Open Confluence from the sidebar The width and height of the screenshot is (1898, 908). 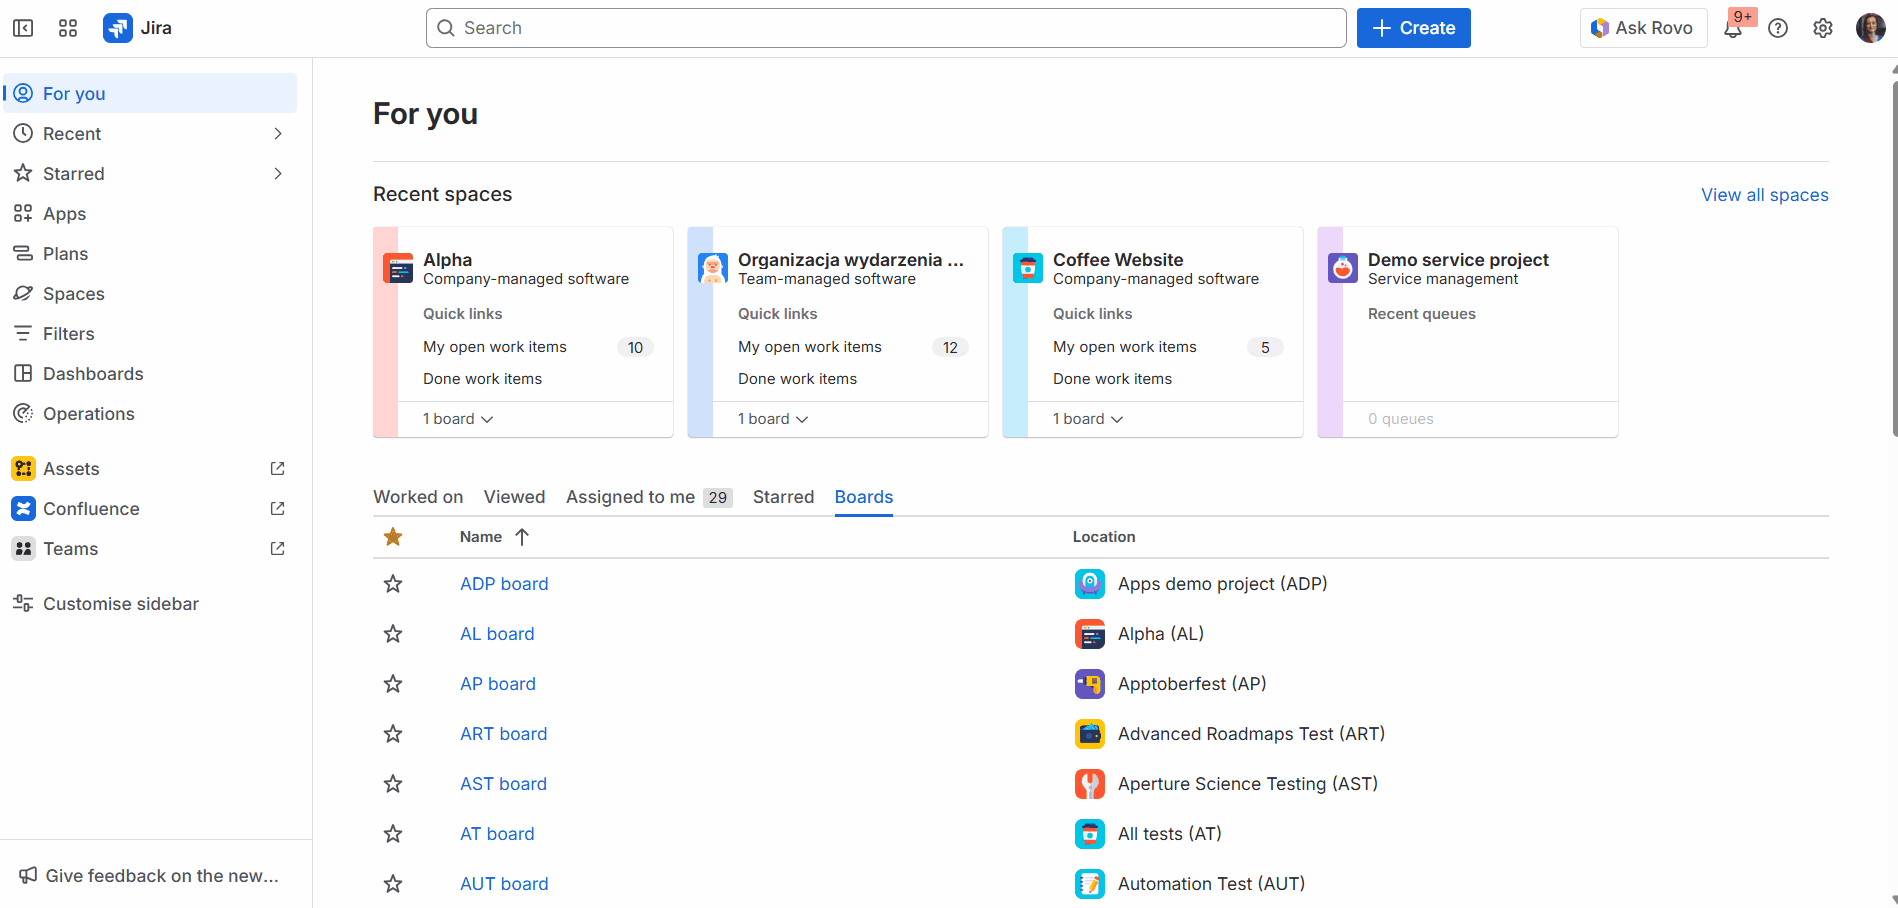[x=150, y=508]
